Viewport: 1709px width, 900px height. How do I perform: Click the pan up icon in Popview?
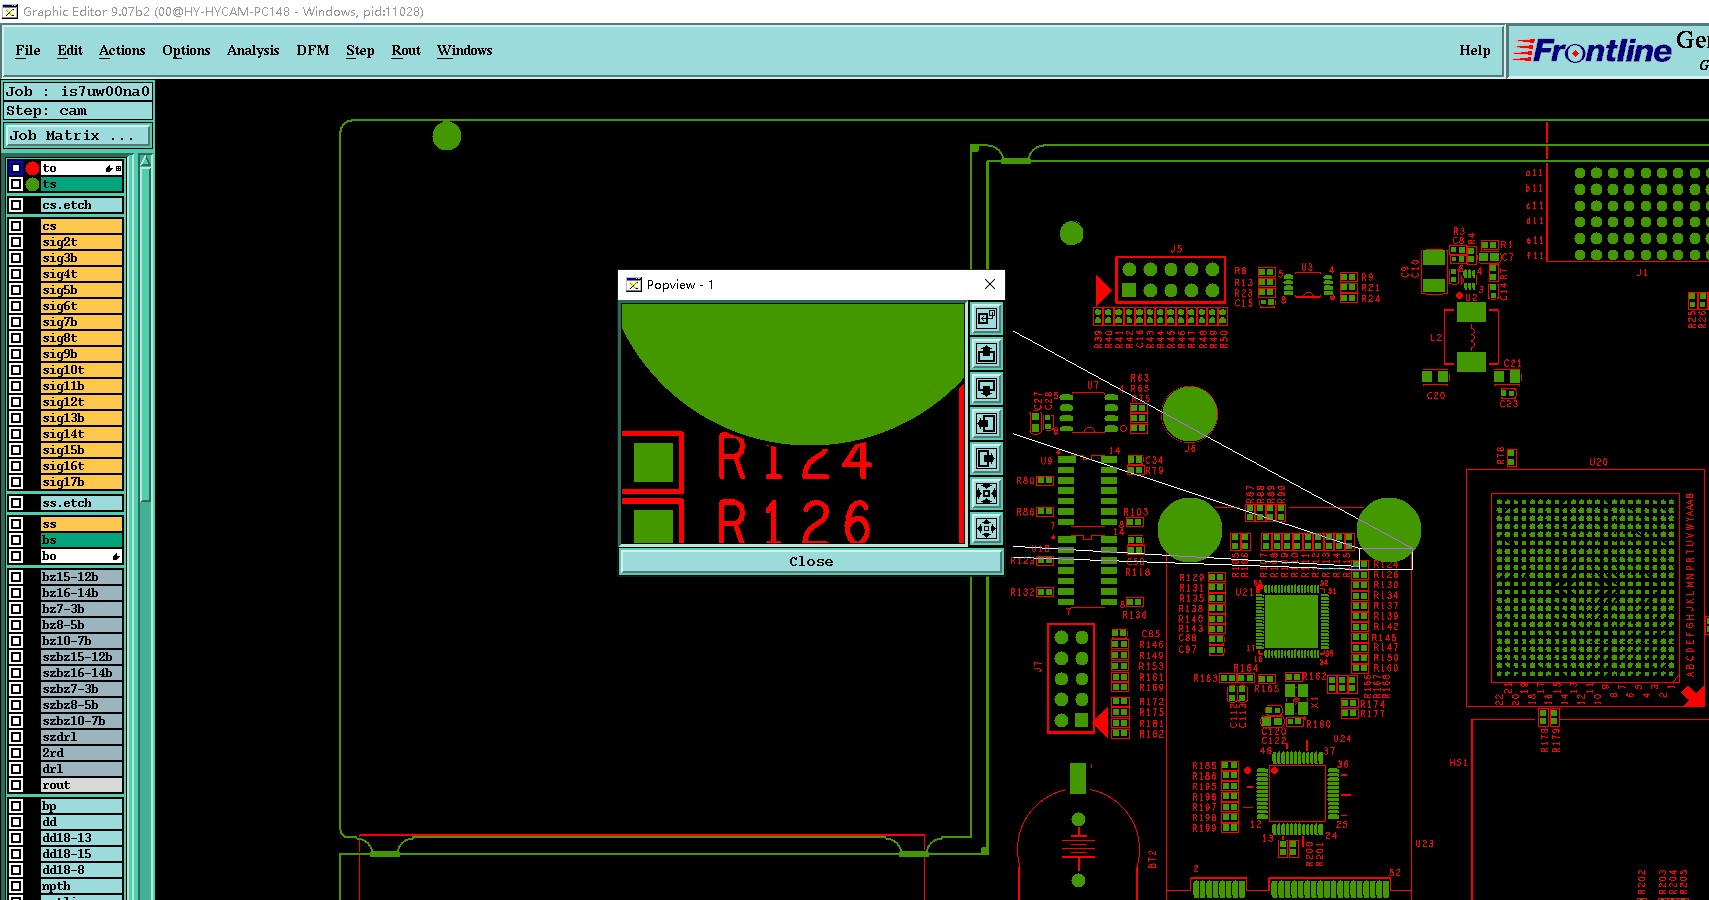click(x=986, y=354)
